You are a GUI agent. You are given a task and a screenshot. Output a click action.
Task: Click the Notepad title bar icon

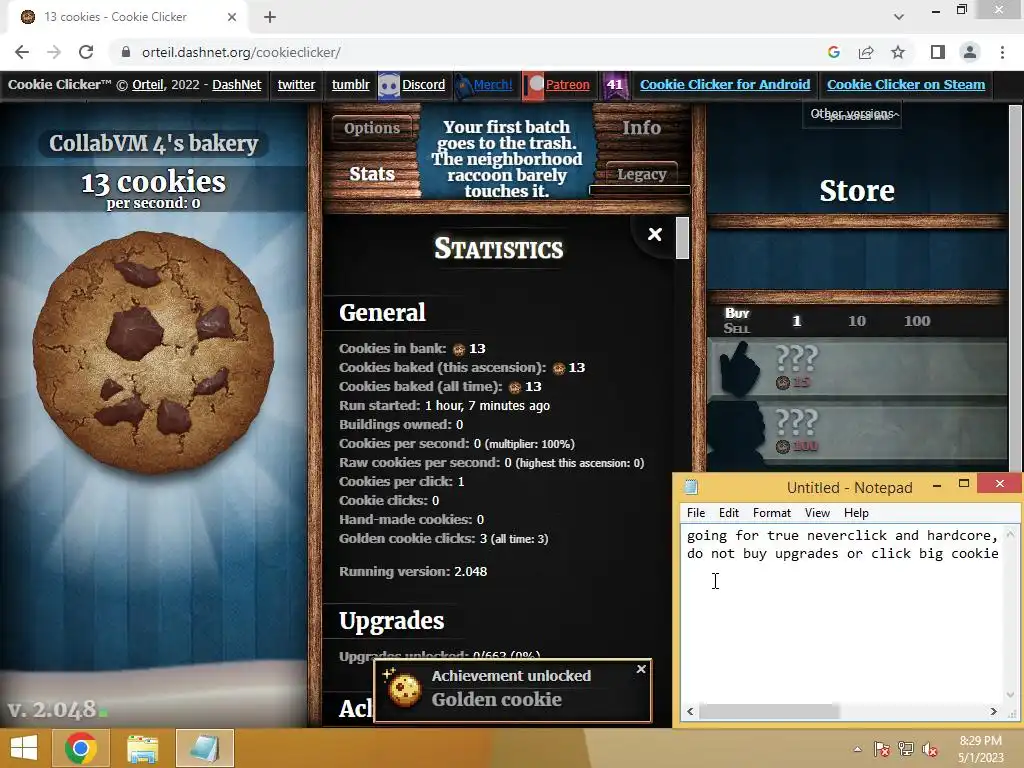pos(691,487)
